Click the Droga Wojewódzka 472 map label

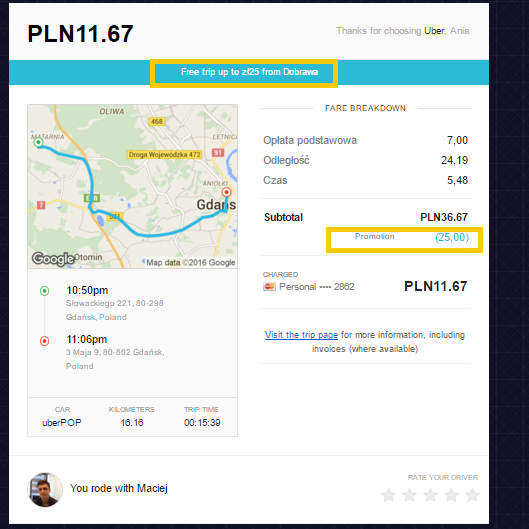point(164,155)
